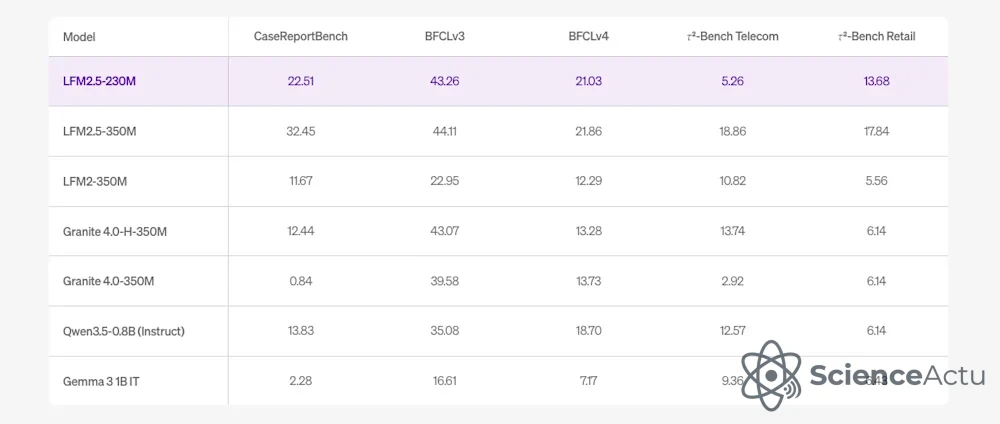This screenshot has width=1000, height=424.
Task: Click the 12.57 Telecom value
Action: (732, 331)
